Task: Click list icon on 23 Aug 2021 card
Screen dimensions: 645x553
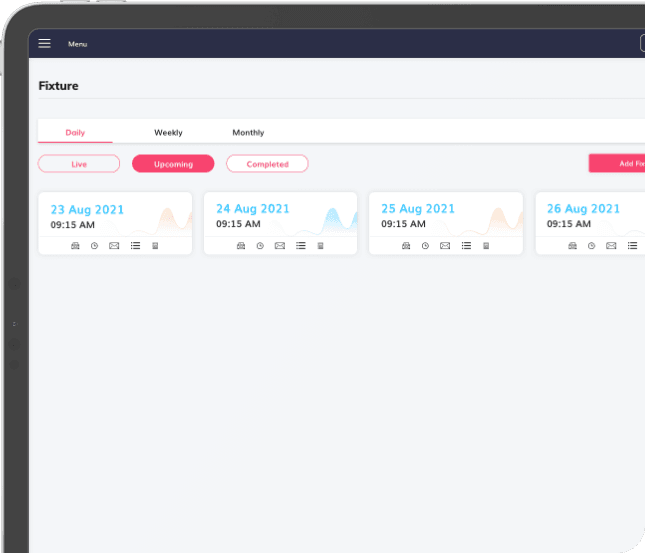Action: pos(135,245)
